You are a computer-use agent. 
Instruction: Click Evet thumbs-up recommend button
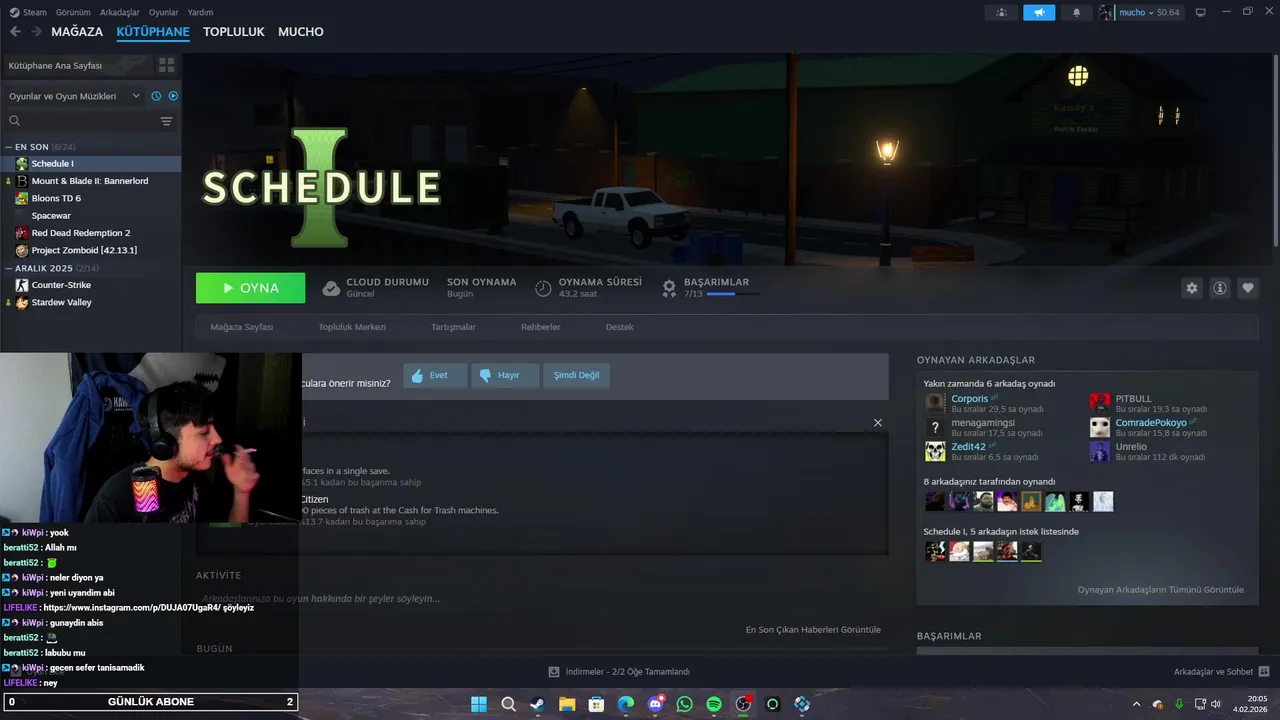point(435,375)
